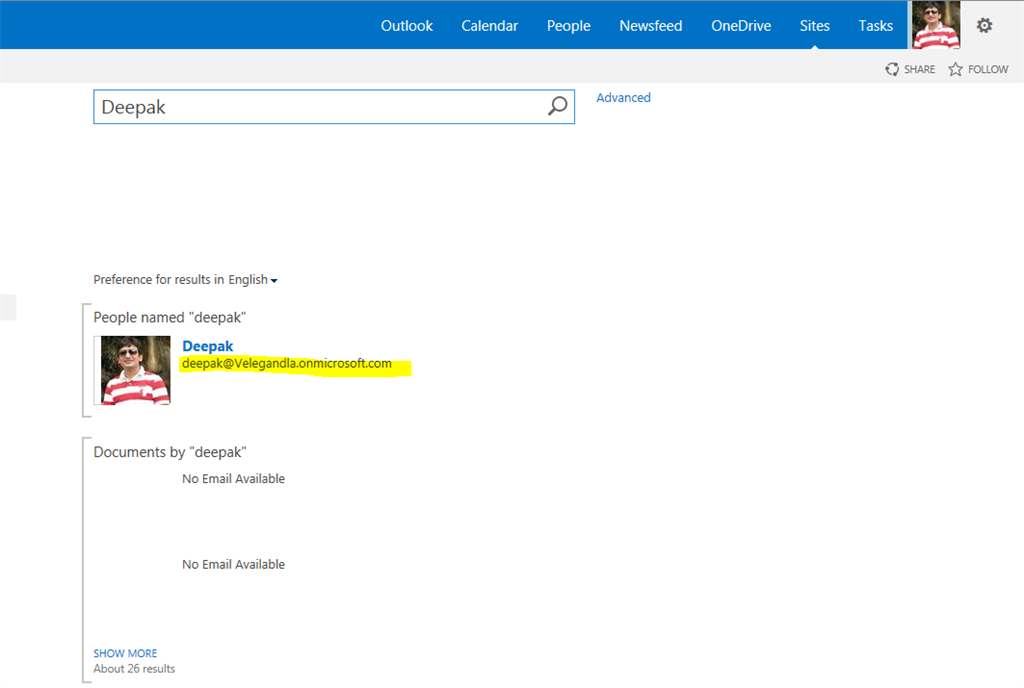
Task: Open Outlook from the top navigation
Action: (407, 26)
